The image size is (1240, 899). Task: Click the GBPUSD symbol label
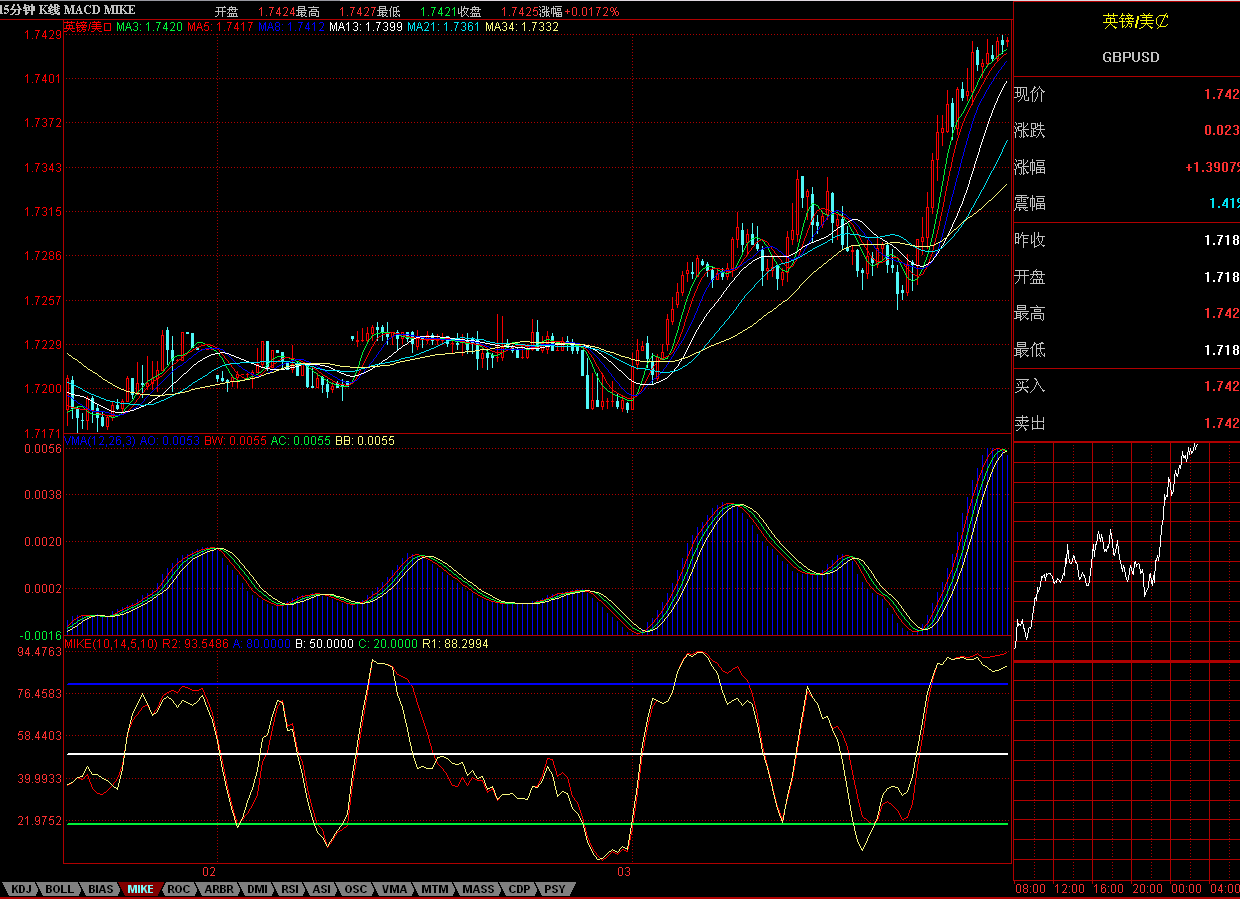(1130, 57)
